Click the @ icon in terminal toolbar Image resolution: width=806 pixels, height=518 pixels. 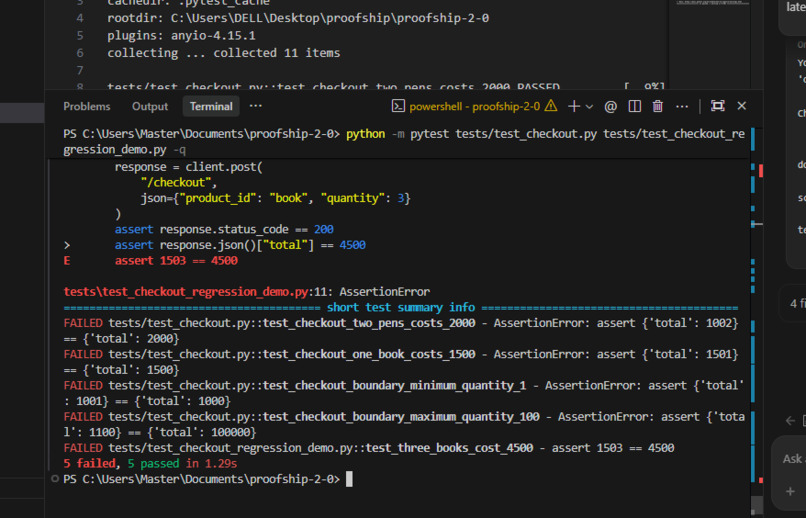[x=610, y=106]
